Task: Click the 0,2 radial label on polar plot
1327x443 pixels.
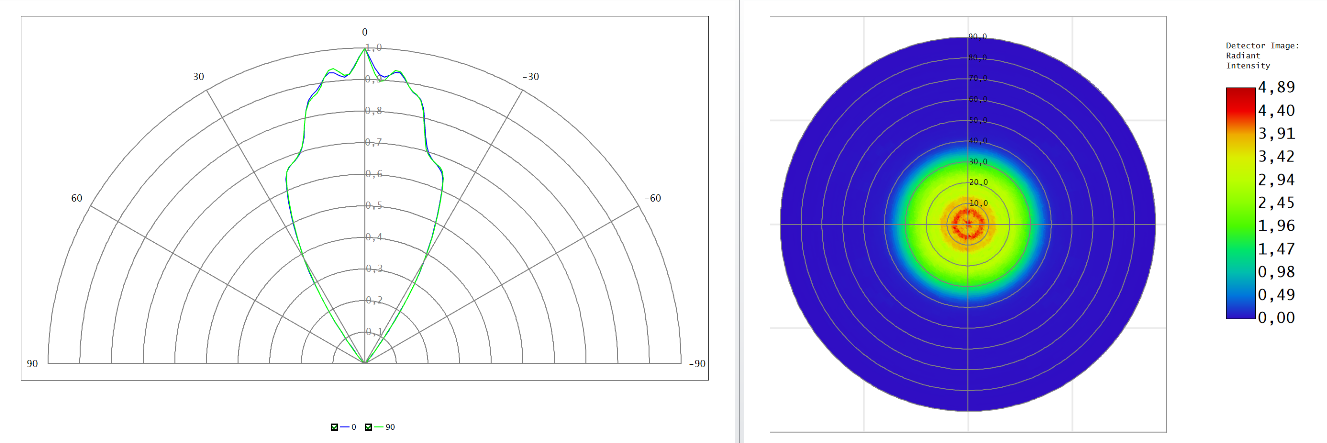Action: tap(373, 300)
